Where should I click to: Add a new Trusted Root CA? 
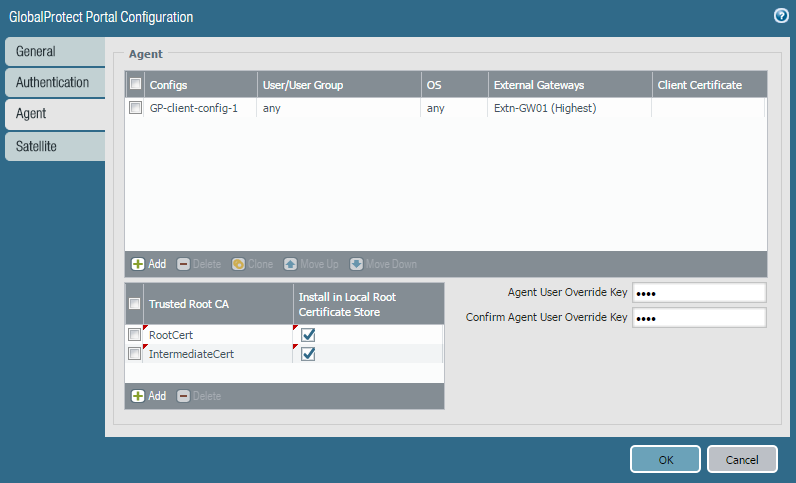pyautogui.click(x=149, y=396)
